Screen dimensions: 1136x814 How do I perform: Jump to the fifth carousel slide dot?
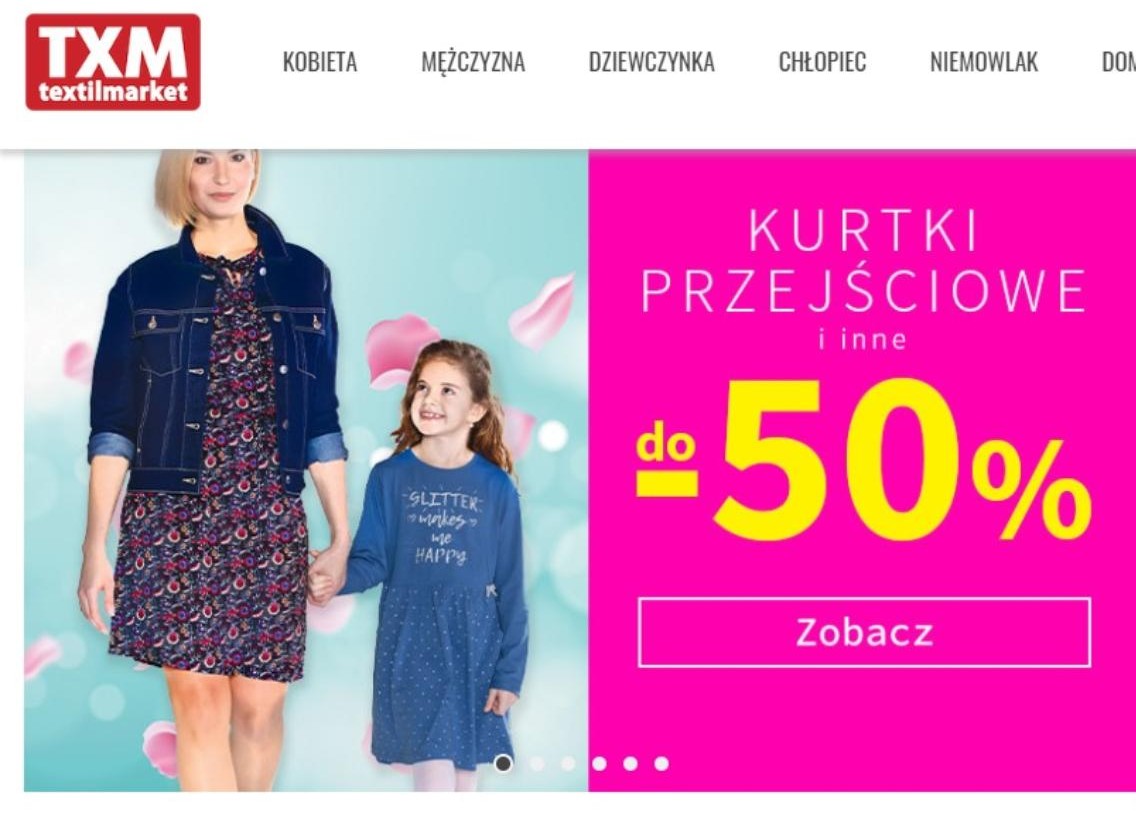pyautogui.click(x=630, y=763)
